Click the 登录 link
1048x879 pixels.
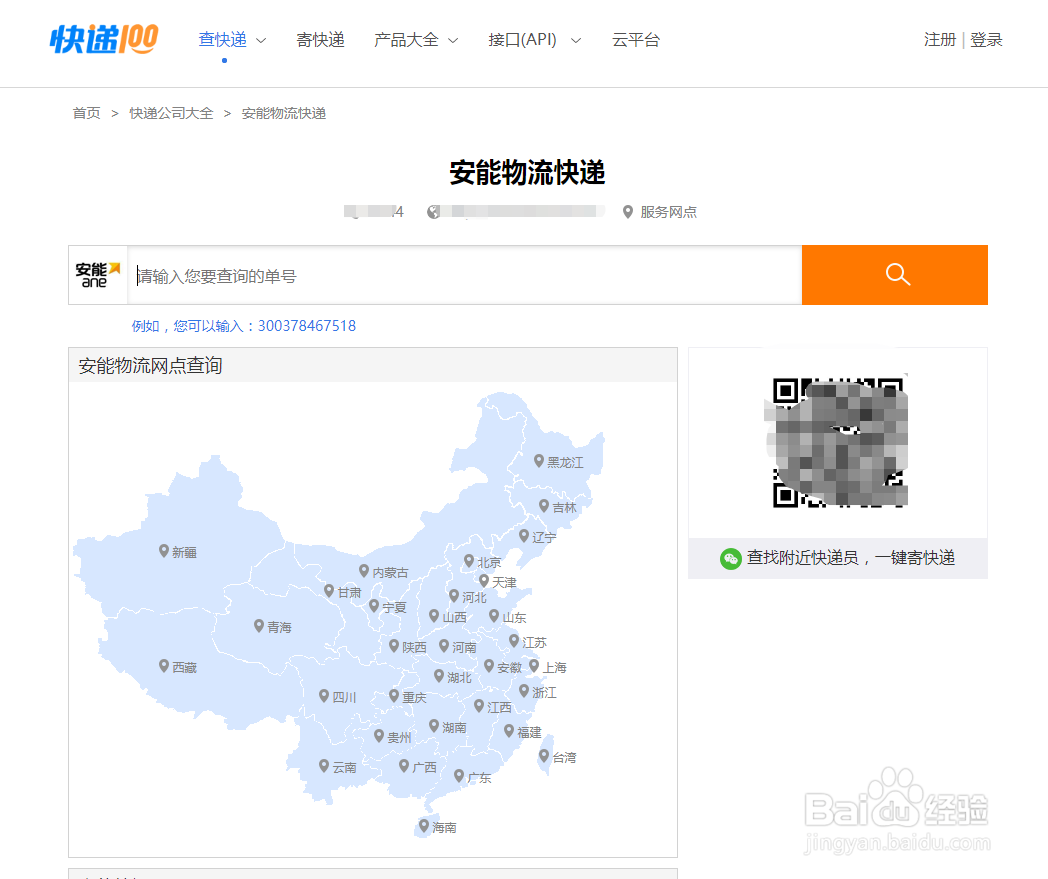tap(987, 40)
